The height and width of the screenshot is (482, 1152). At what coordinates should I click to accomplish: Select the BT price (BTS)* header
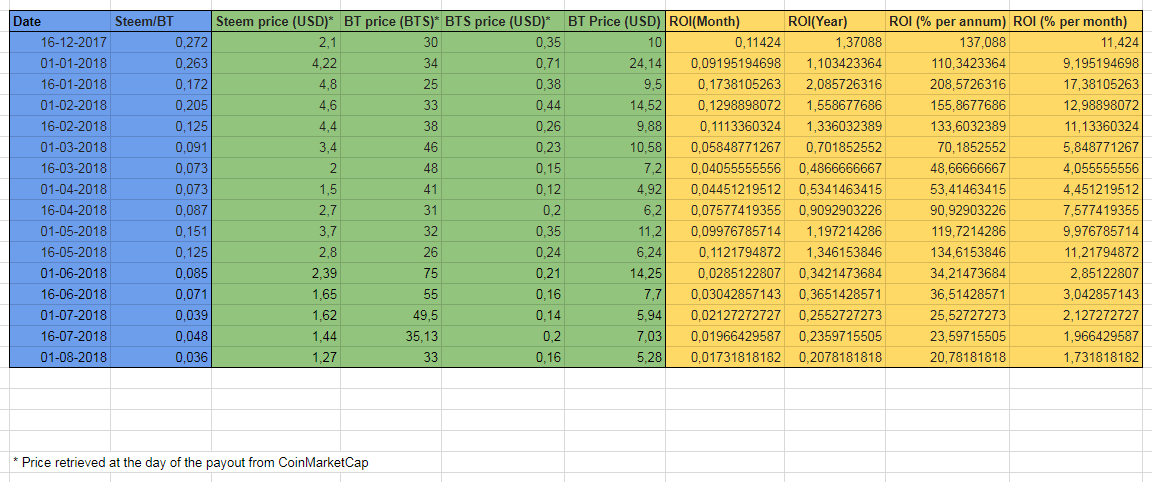[x=391, y=22]
